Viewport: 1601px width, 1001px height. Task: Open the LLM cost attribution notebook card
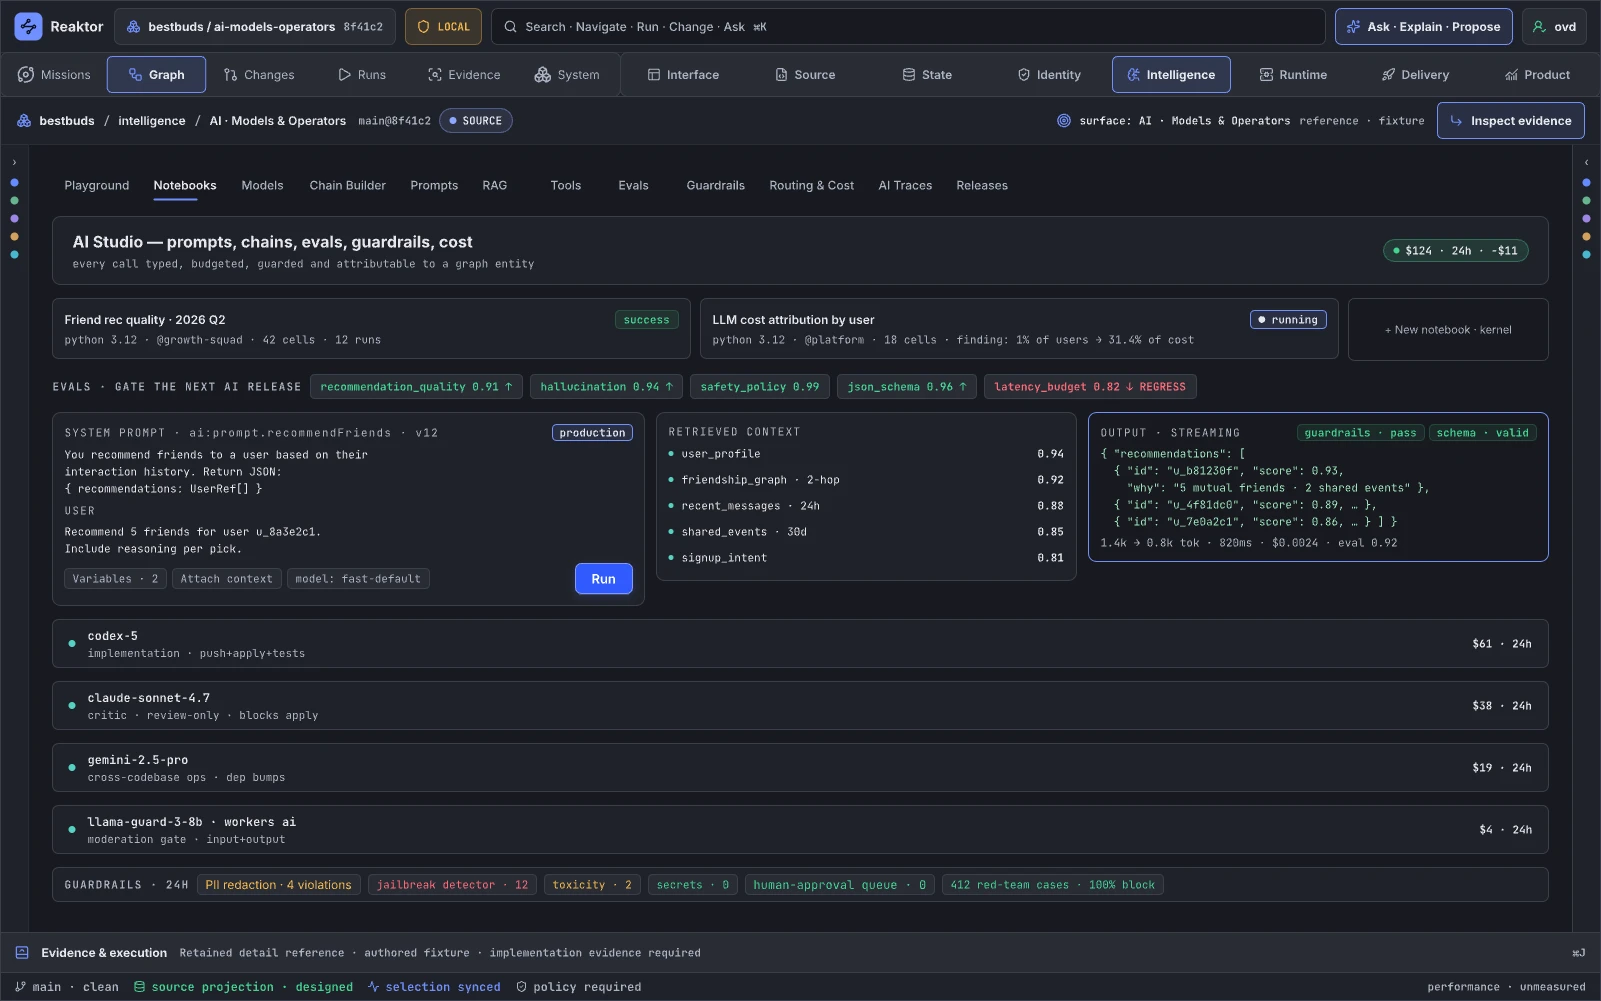(1019, 329)
